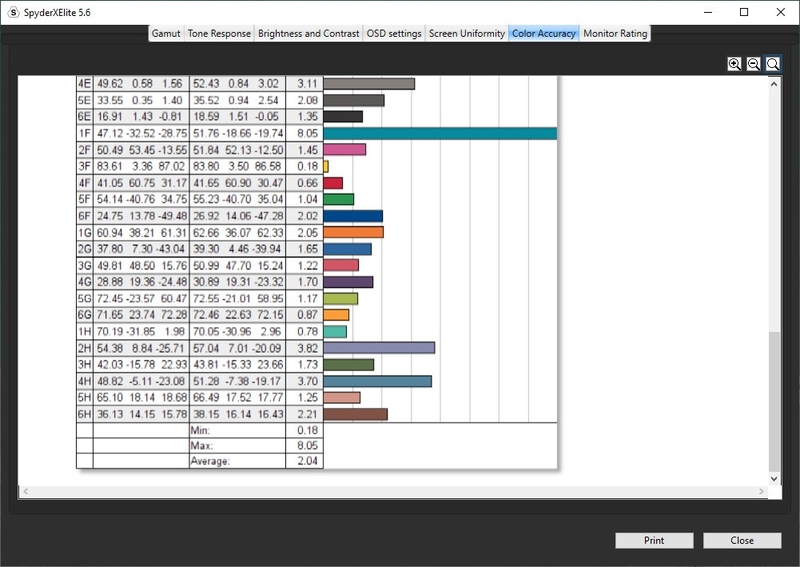Screen dimensions: 800x567
Task: Click the blue 2G color bar
Action: pyautogui.click(x=347, y=249)
